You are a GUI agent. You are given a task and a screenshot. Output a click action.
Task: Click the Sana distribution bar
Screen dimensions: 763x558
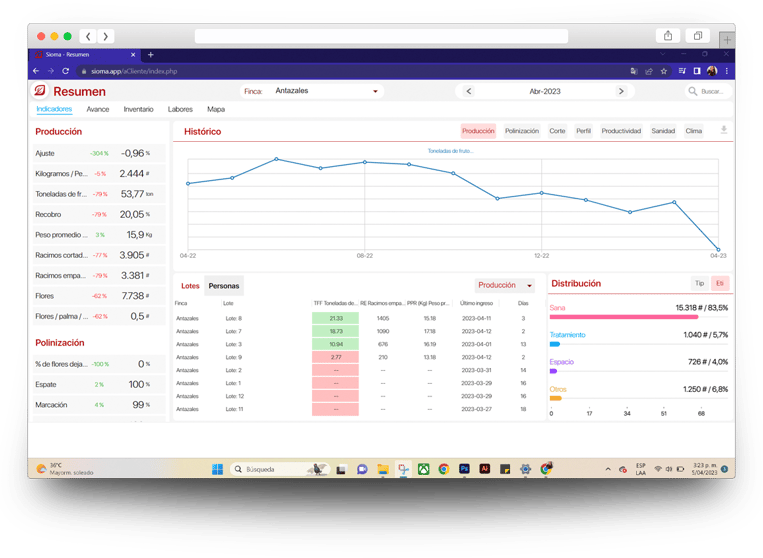624,317
